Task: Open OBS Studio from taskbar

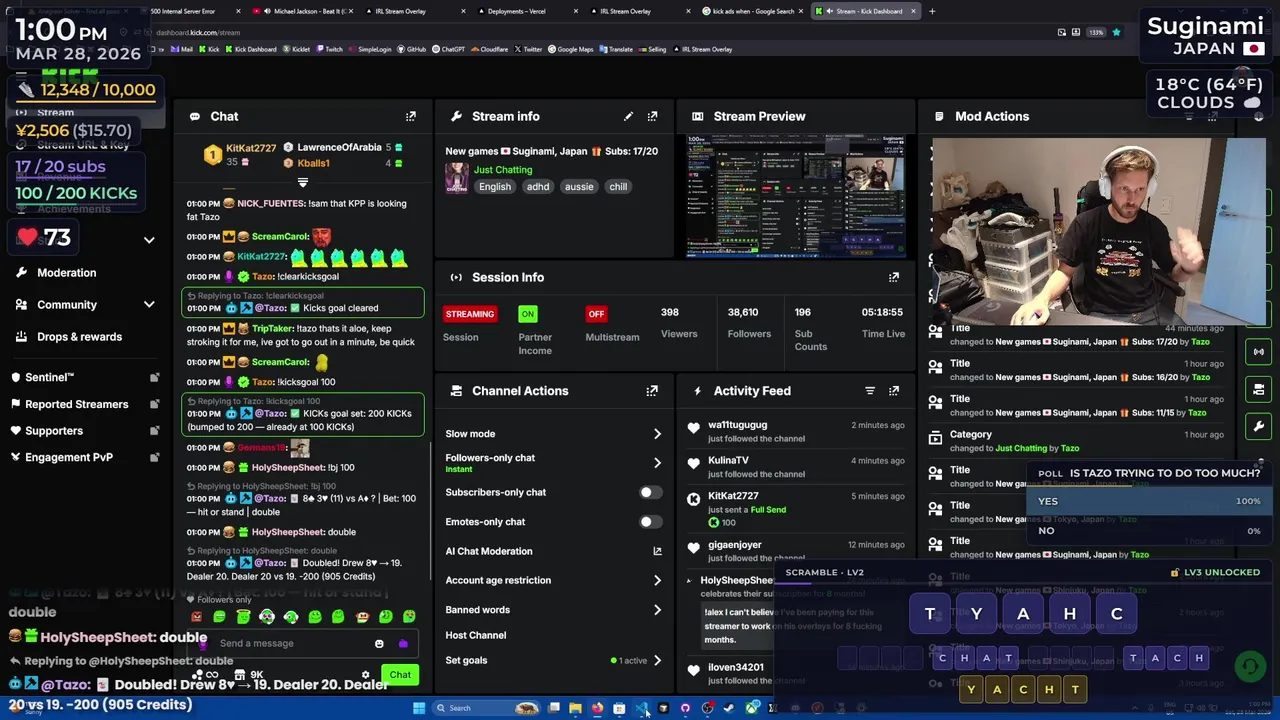Action: click(707, 708)
